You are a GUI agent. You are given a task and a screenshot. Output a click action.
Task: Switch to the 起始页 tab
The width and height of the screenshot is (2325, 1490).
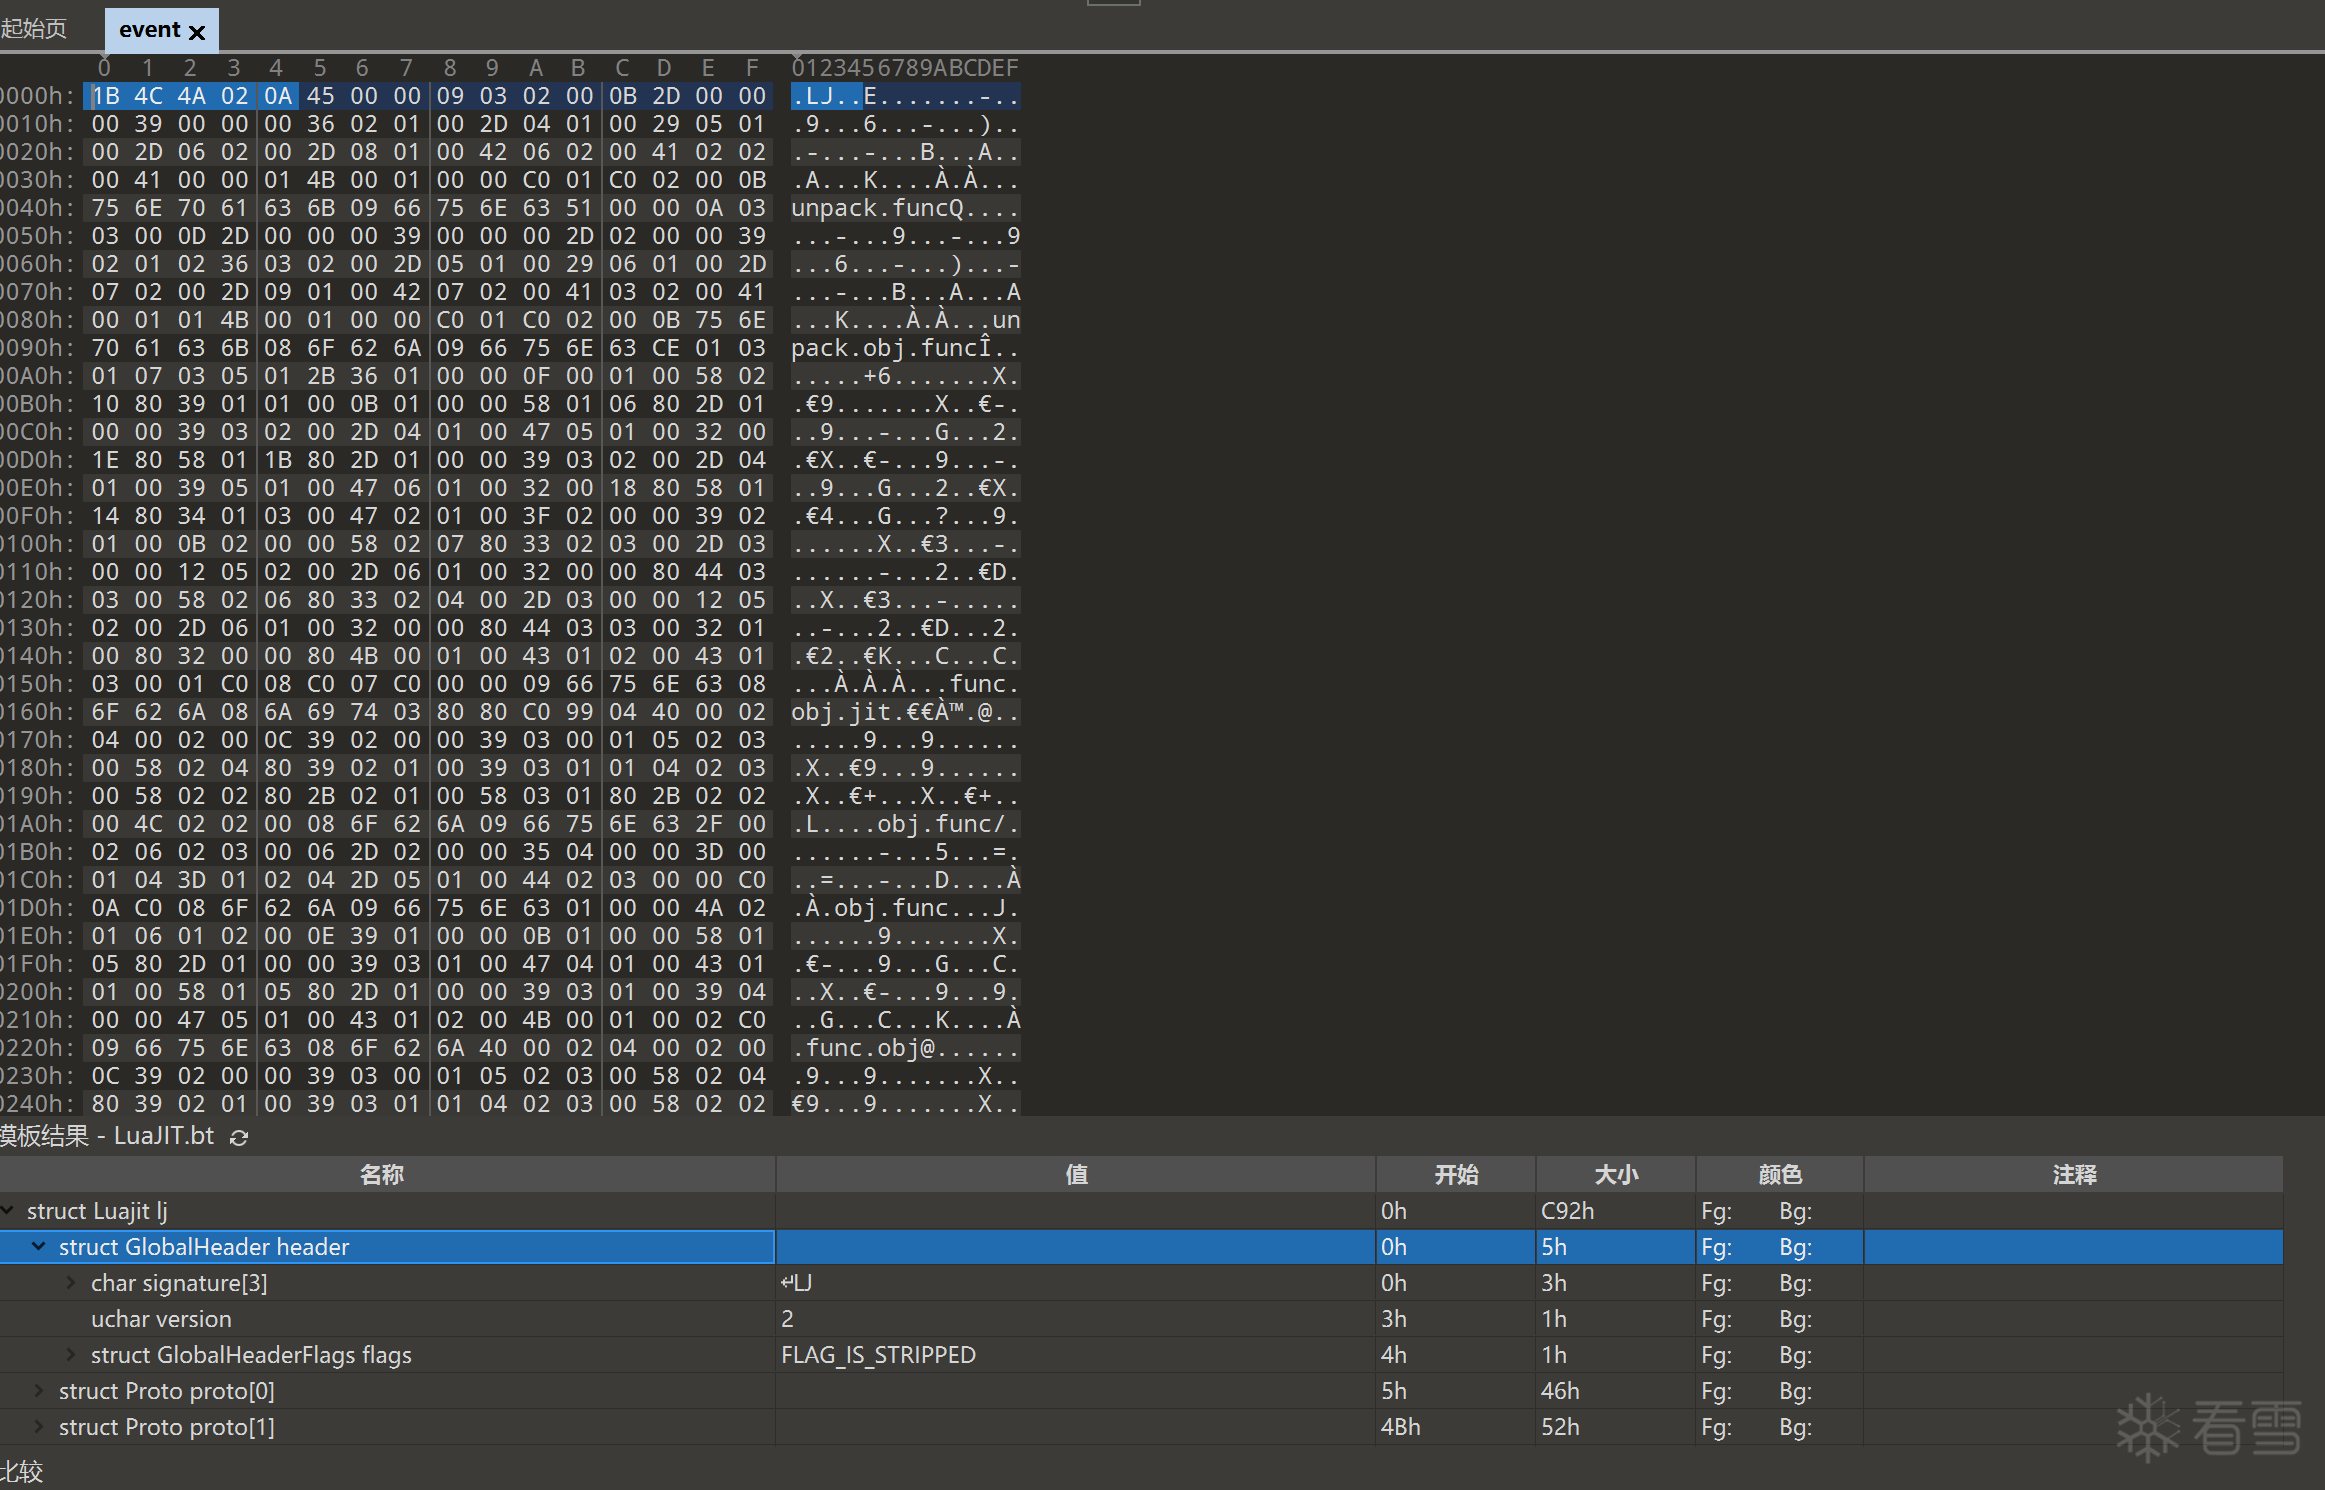(x=34, y=28)
